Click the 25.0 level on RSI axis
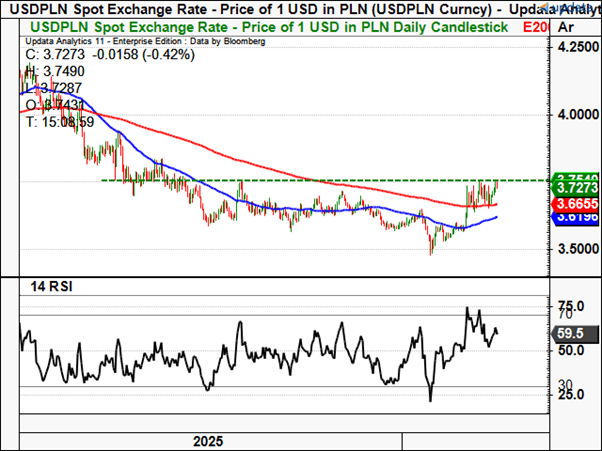 [573, 395]
